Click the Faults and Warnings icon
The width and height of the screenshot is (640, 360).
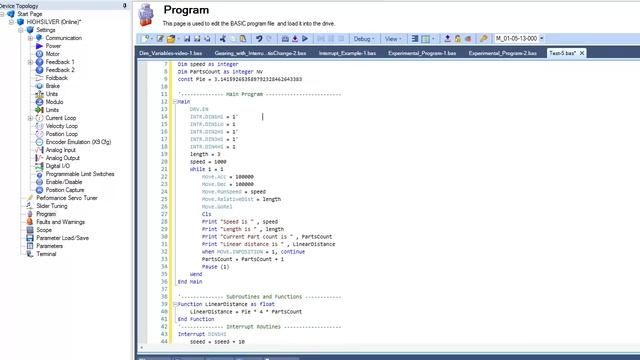coord(30,222)
